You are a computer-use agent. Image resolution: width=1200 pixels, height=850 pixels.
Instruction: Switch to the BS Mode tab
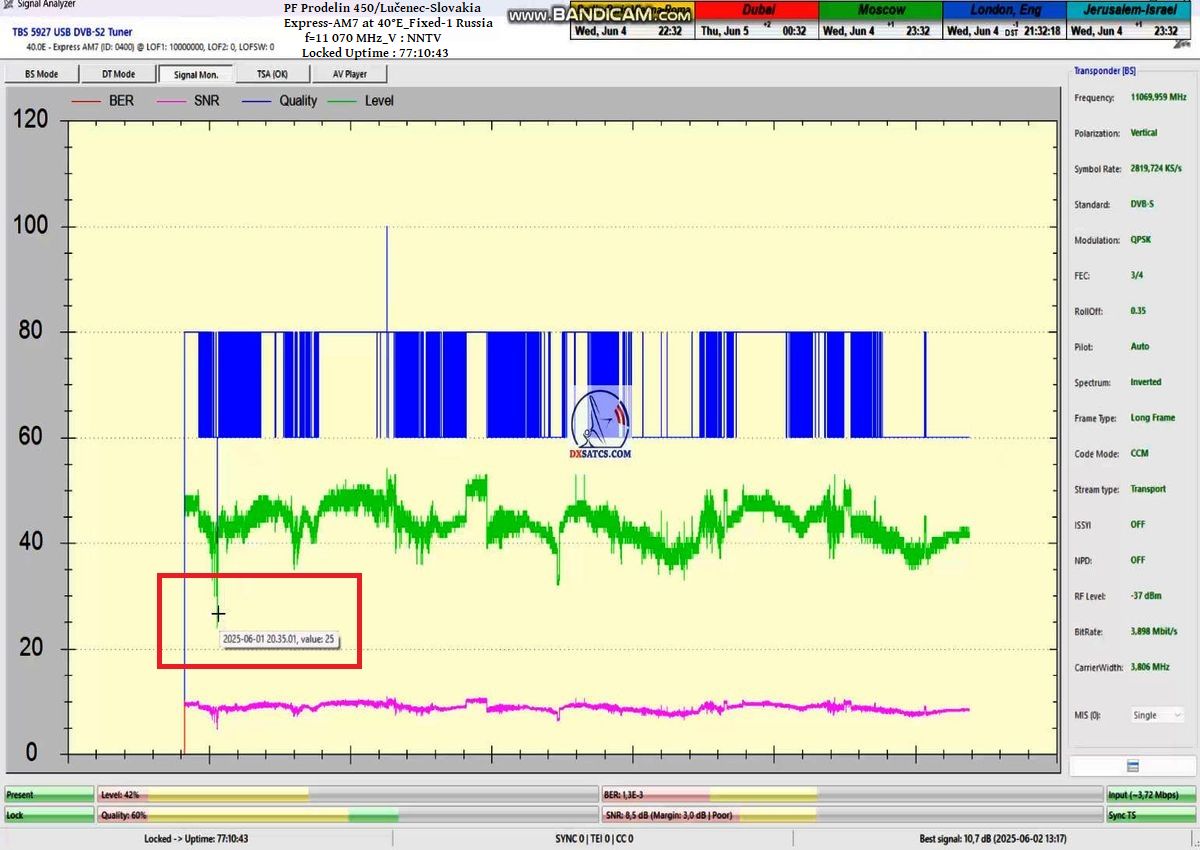click(41, 74)
